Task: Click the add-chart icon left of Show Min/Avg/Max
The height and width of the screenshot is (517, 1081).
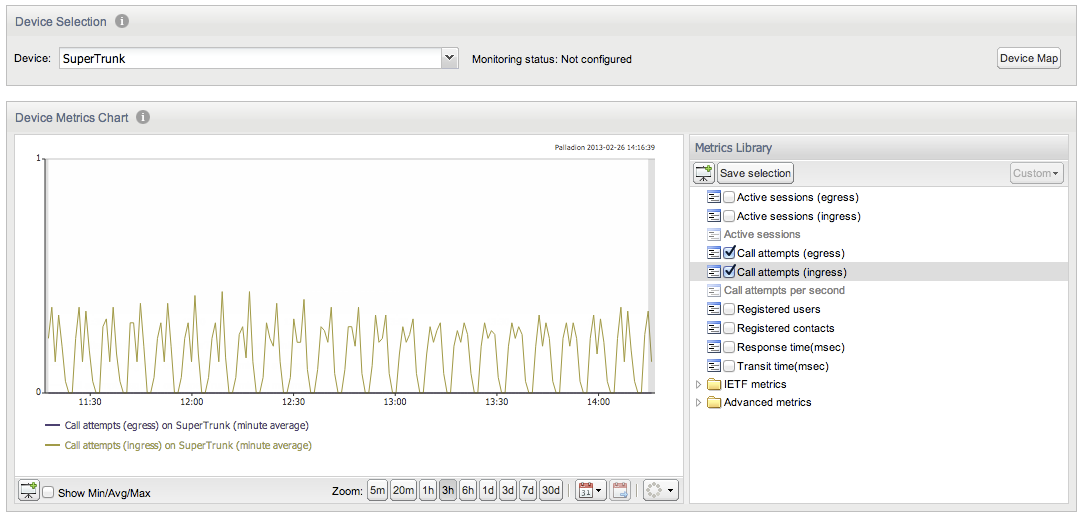Action: click(28, 491)
